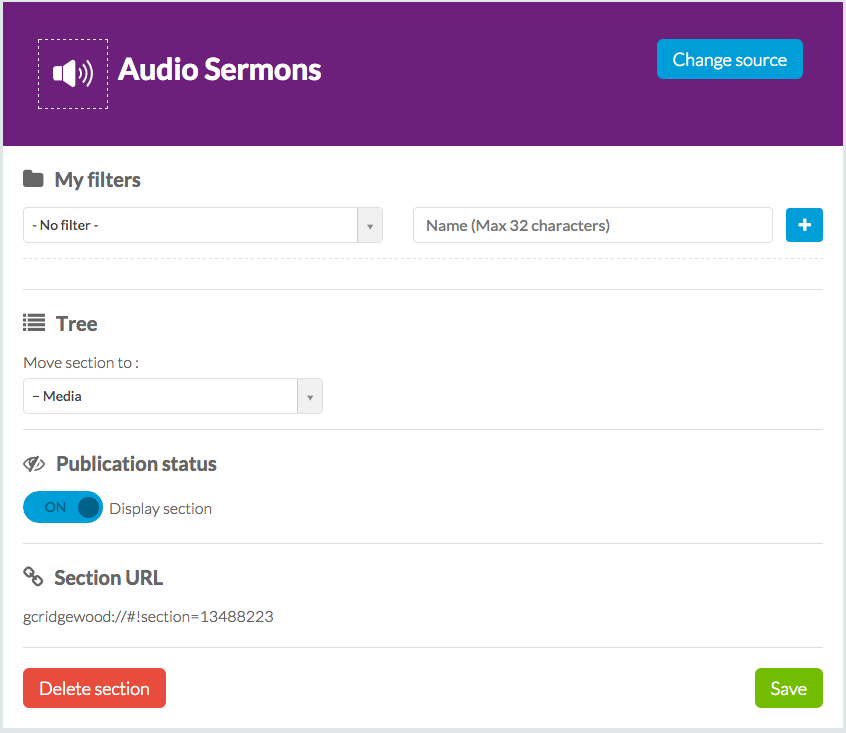
Task: Click the folder icon beside My filters
Action: (34, 179)
